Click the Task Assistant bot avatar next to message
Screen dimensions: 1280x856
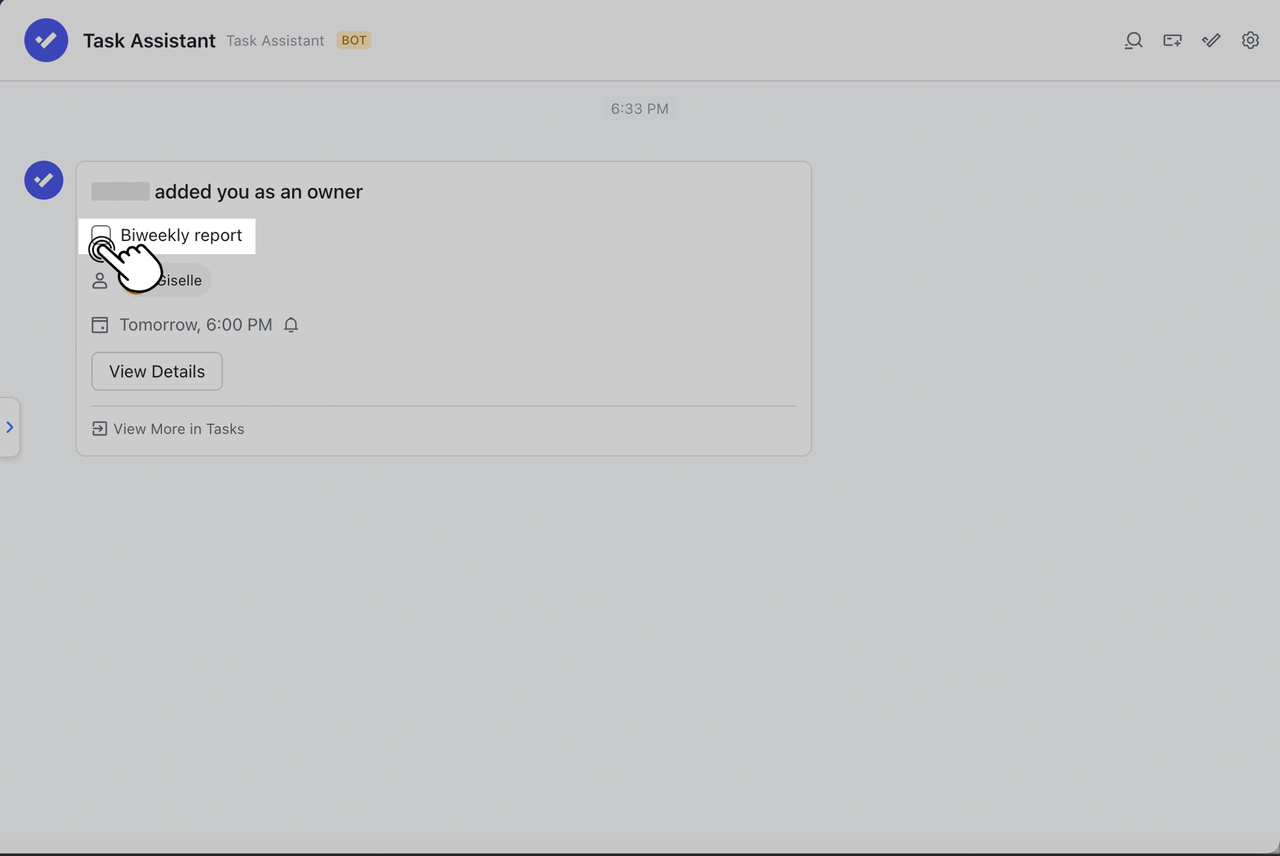(43, 180)
